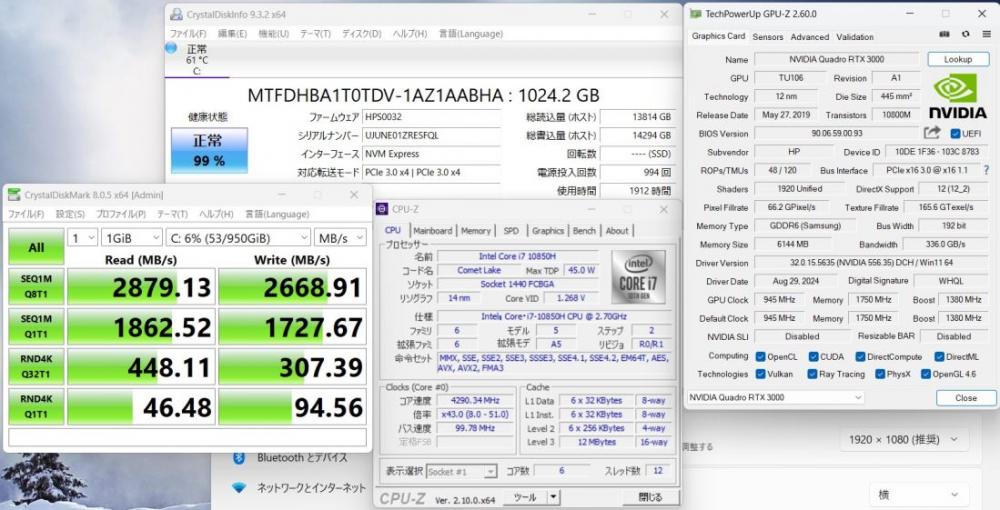
Task: Switch to the Validation tab in GPU-Z
Action: (x=855, y=37)
